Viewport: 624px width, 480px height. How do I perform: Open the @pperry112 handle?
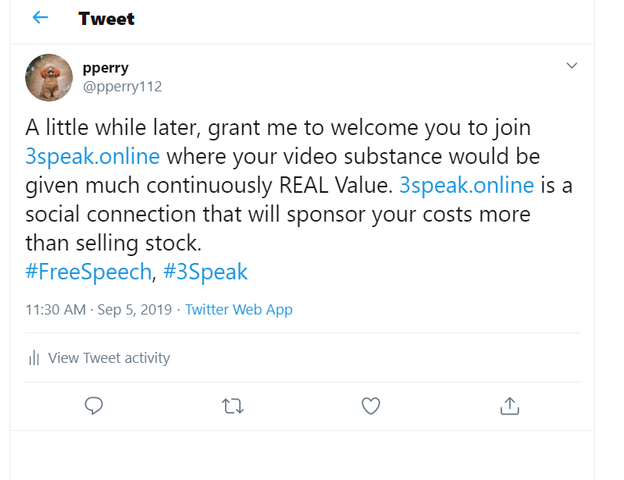(x=121, y=86)
